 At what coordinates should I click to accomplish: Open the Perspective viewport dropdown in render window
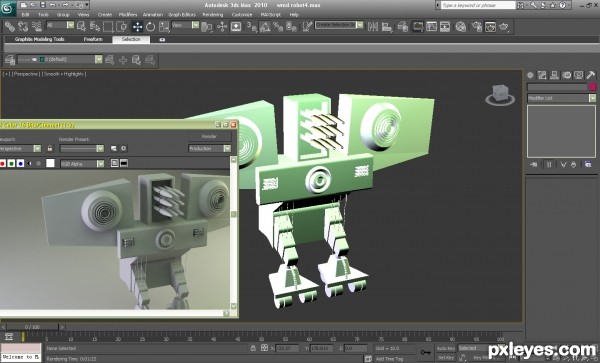click(x=37, y=148)
